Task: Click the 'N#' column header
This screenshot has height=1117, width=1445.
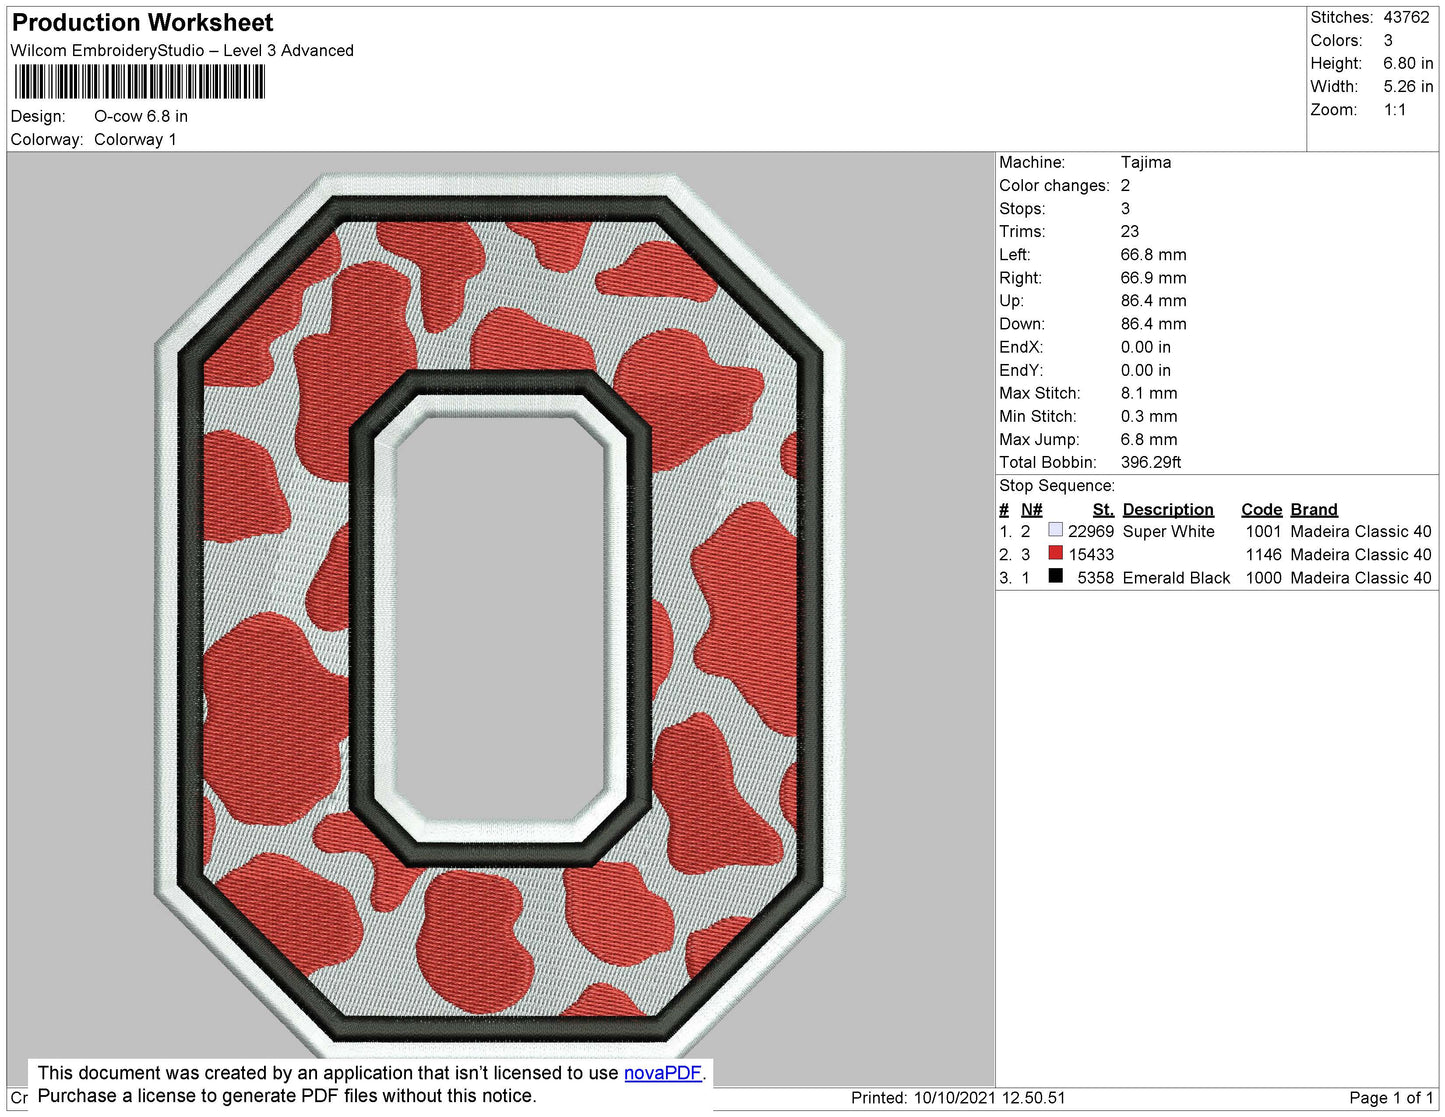Action: (x=1031, y=509)
